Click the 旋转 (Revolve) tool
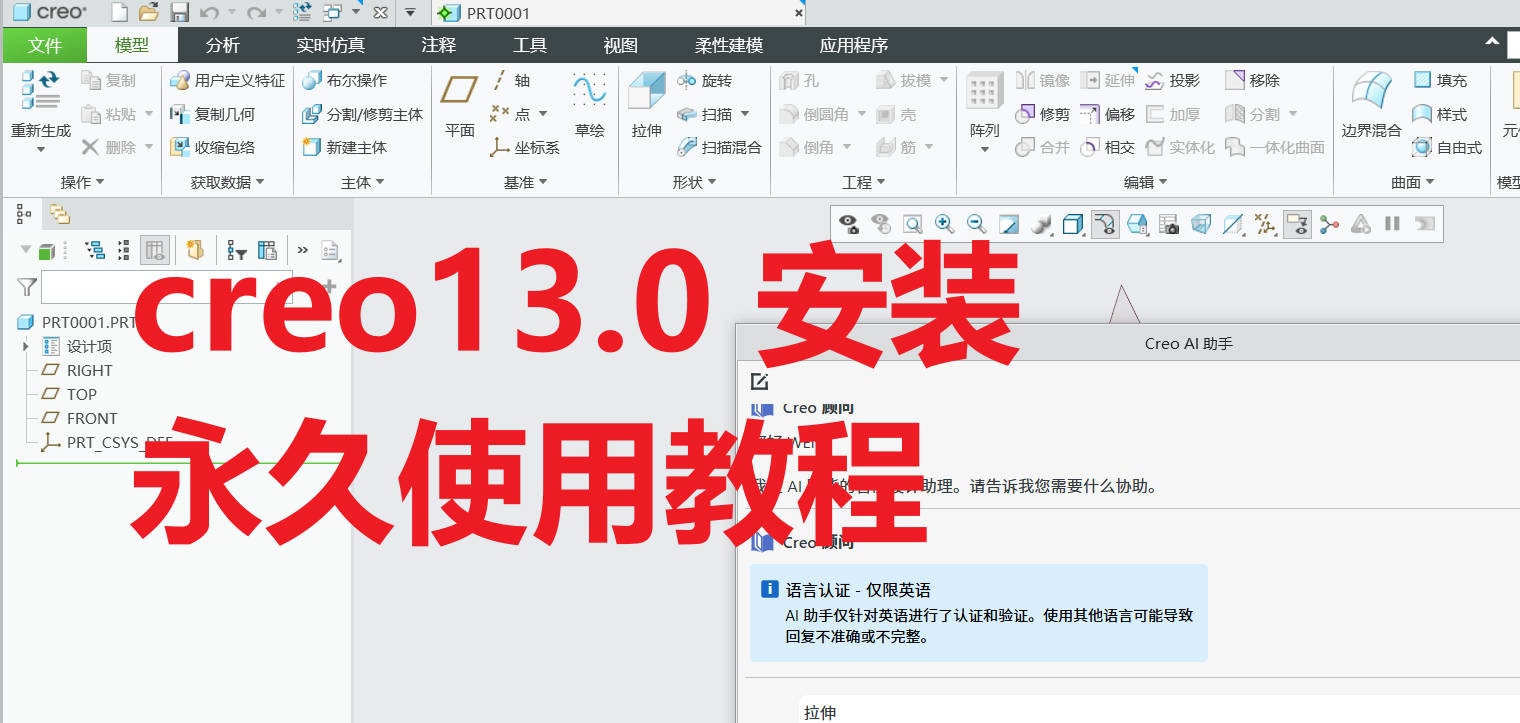The width and height of the screenshot is (1520, 723). pyautogui.click(x=705, y=80)
